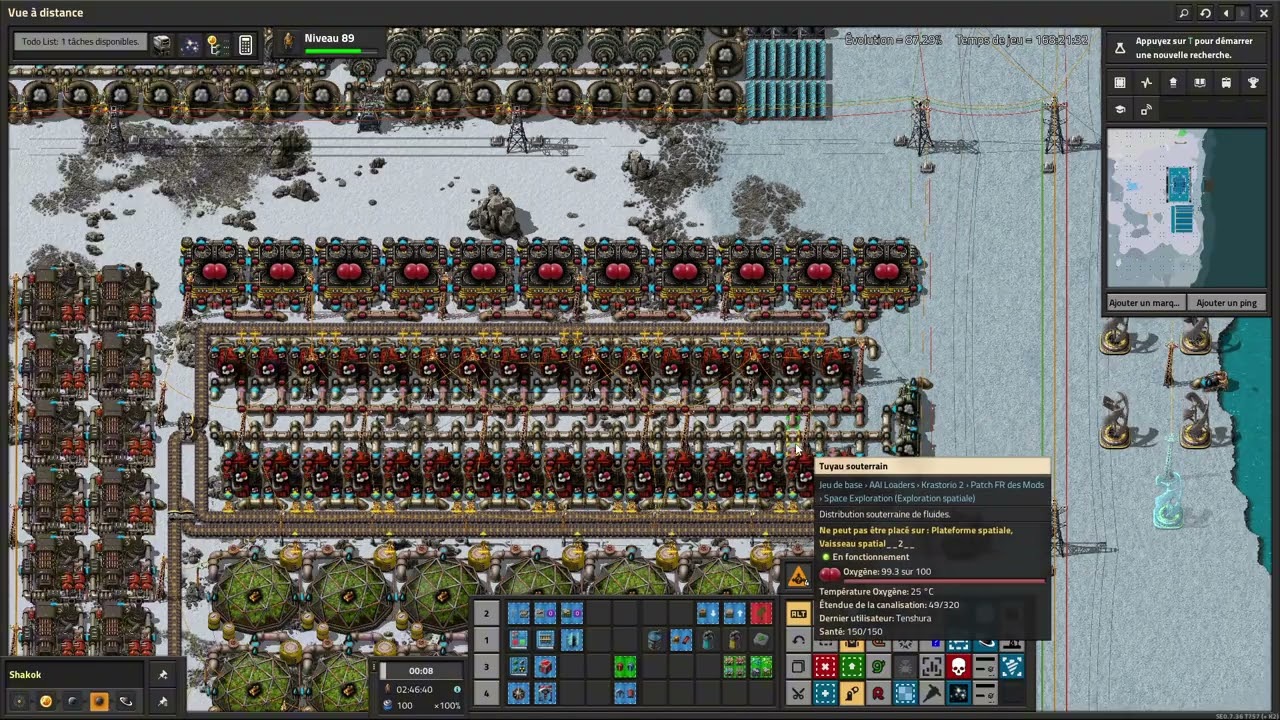Select first blueprint slot in quickbar row 2
This screenshot has height=720, width=1280.
518,613
